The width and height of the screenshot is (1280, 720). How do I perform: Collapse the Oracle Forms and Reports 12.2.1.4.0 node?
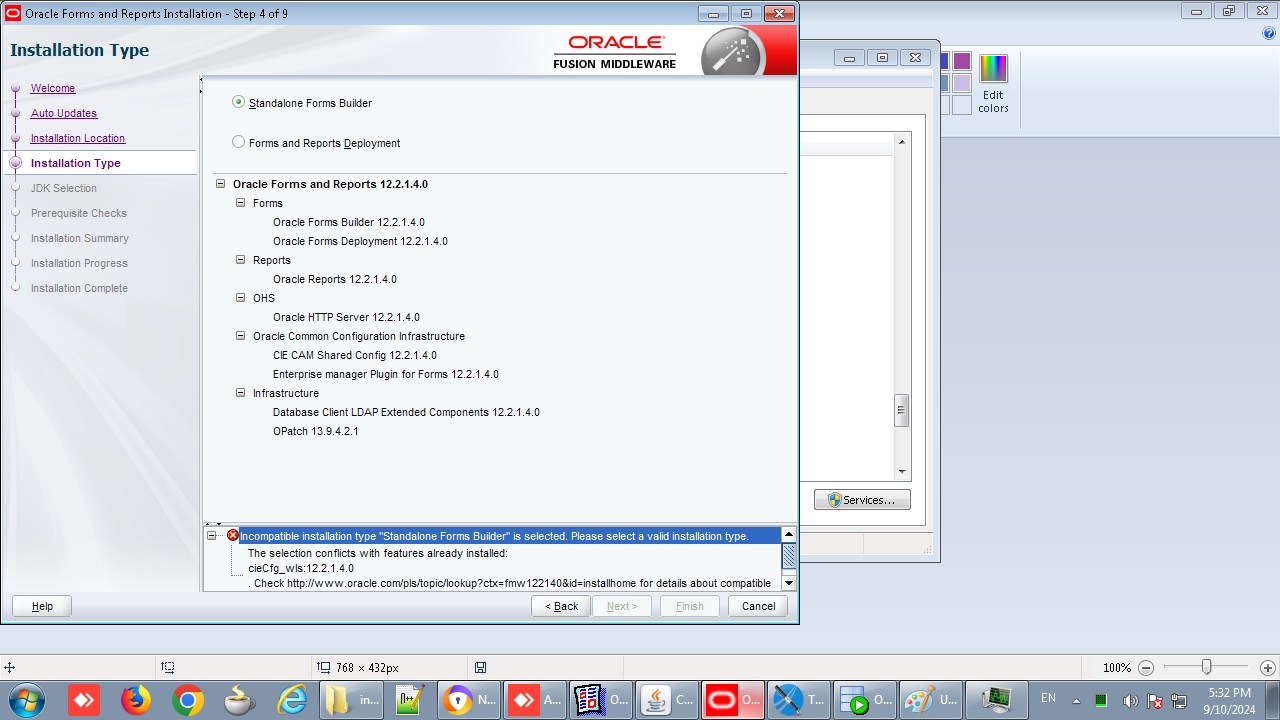point(220,184)
